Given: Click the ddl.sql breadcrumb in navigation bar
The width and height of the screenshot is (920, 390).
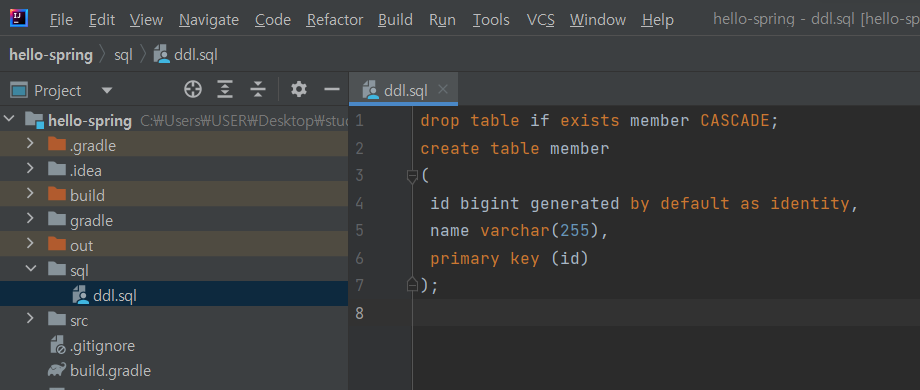Looking at the screenshot, I should [x=186, y=55].
